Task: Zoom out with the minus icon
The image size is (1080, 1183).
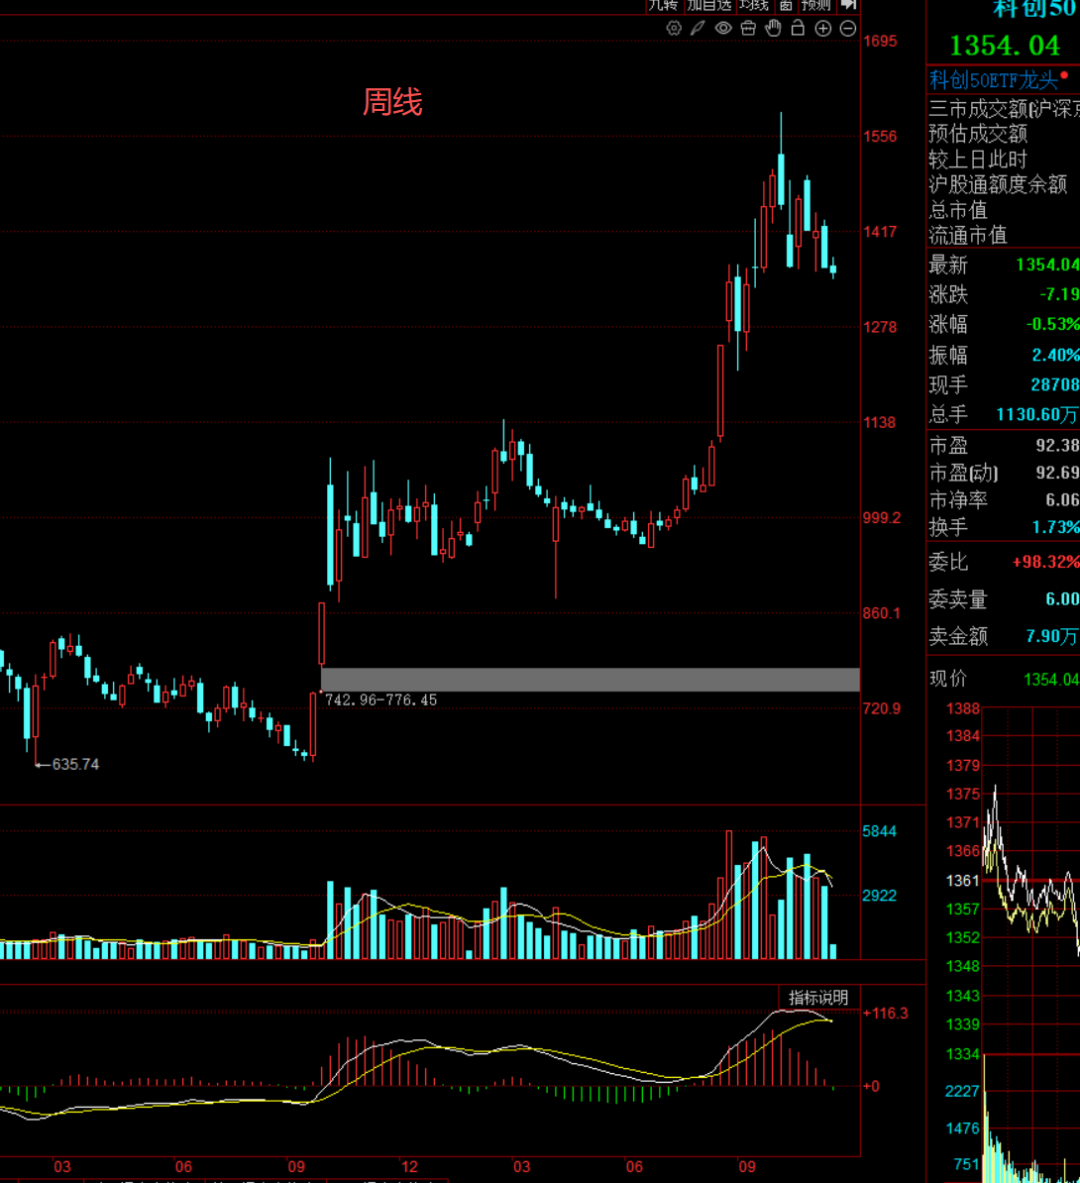Action: pyautogui.click(x=848, y=29)
